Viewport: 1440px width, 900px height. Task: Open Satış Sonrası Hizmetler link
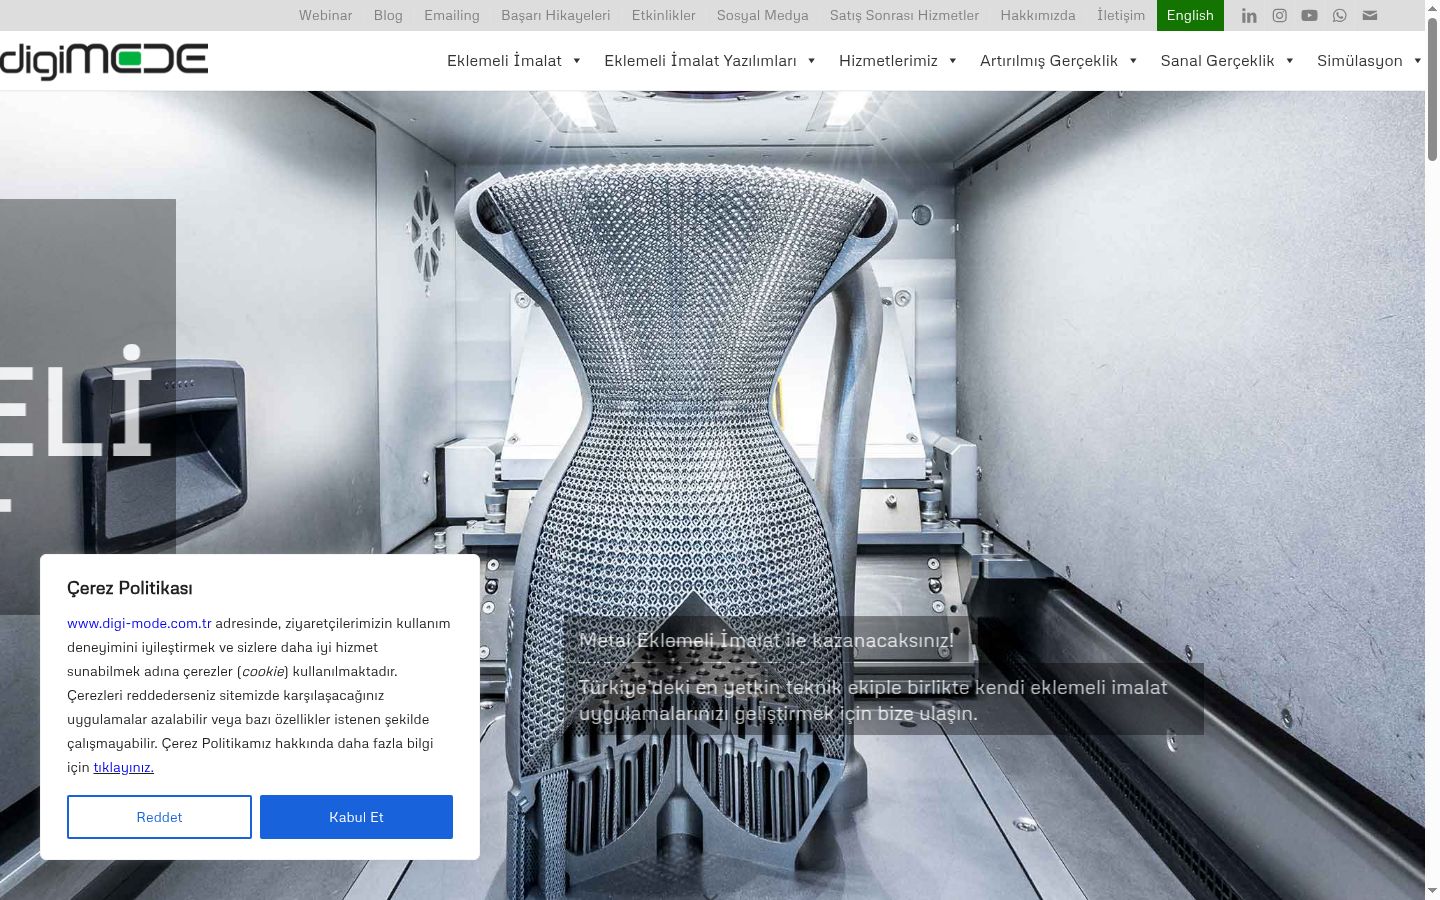tap(905, 15)
